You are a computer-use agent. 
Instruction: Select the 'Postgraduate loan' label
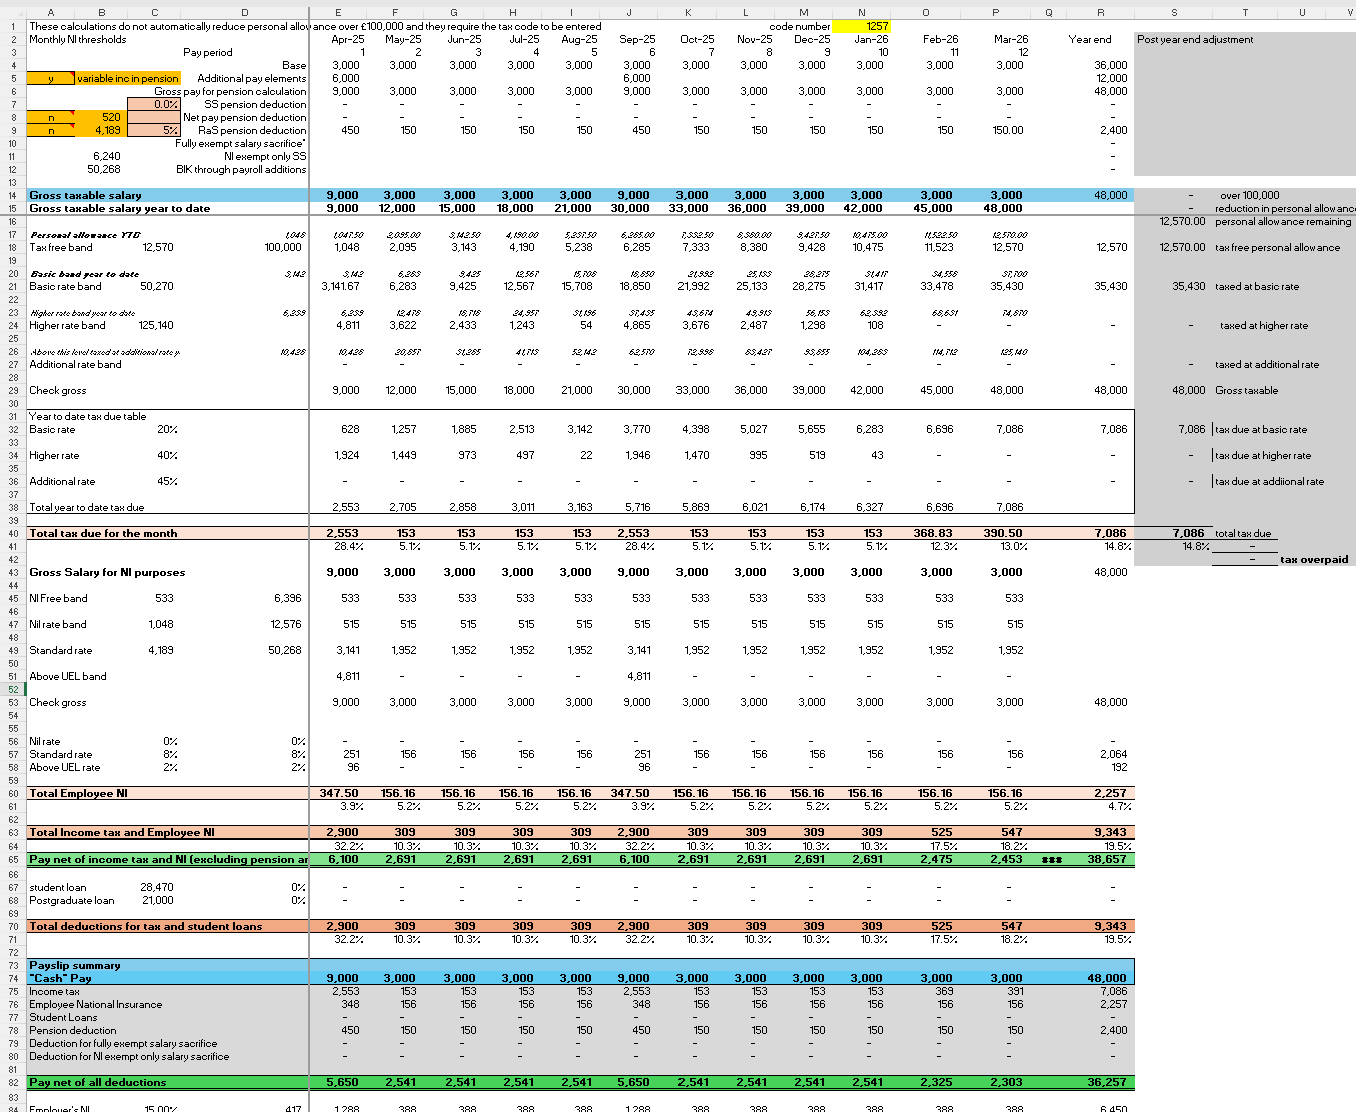tap(71, 900)
